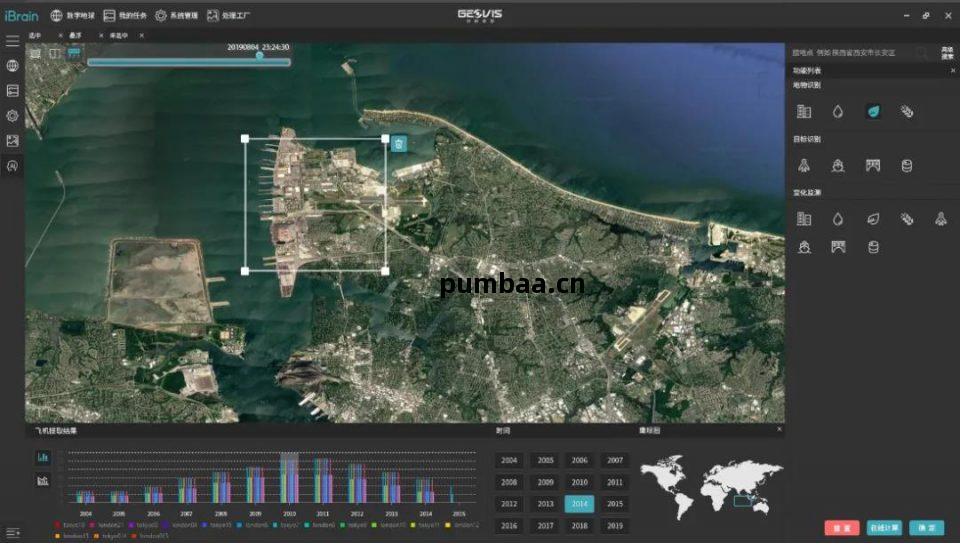Screen dimensions: 960x543
Task: Expand the hamburger menu in left sidebar
Action: [12, 41]
